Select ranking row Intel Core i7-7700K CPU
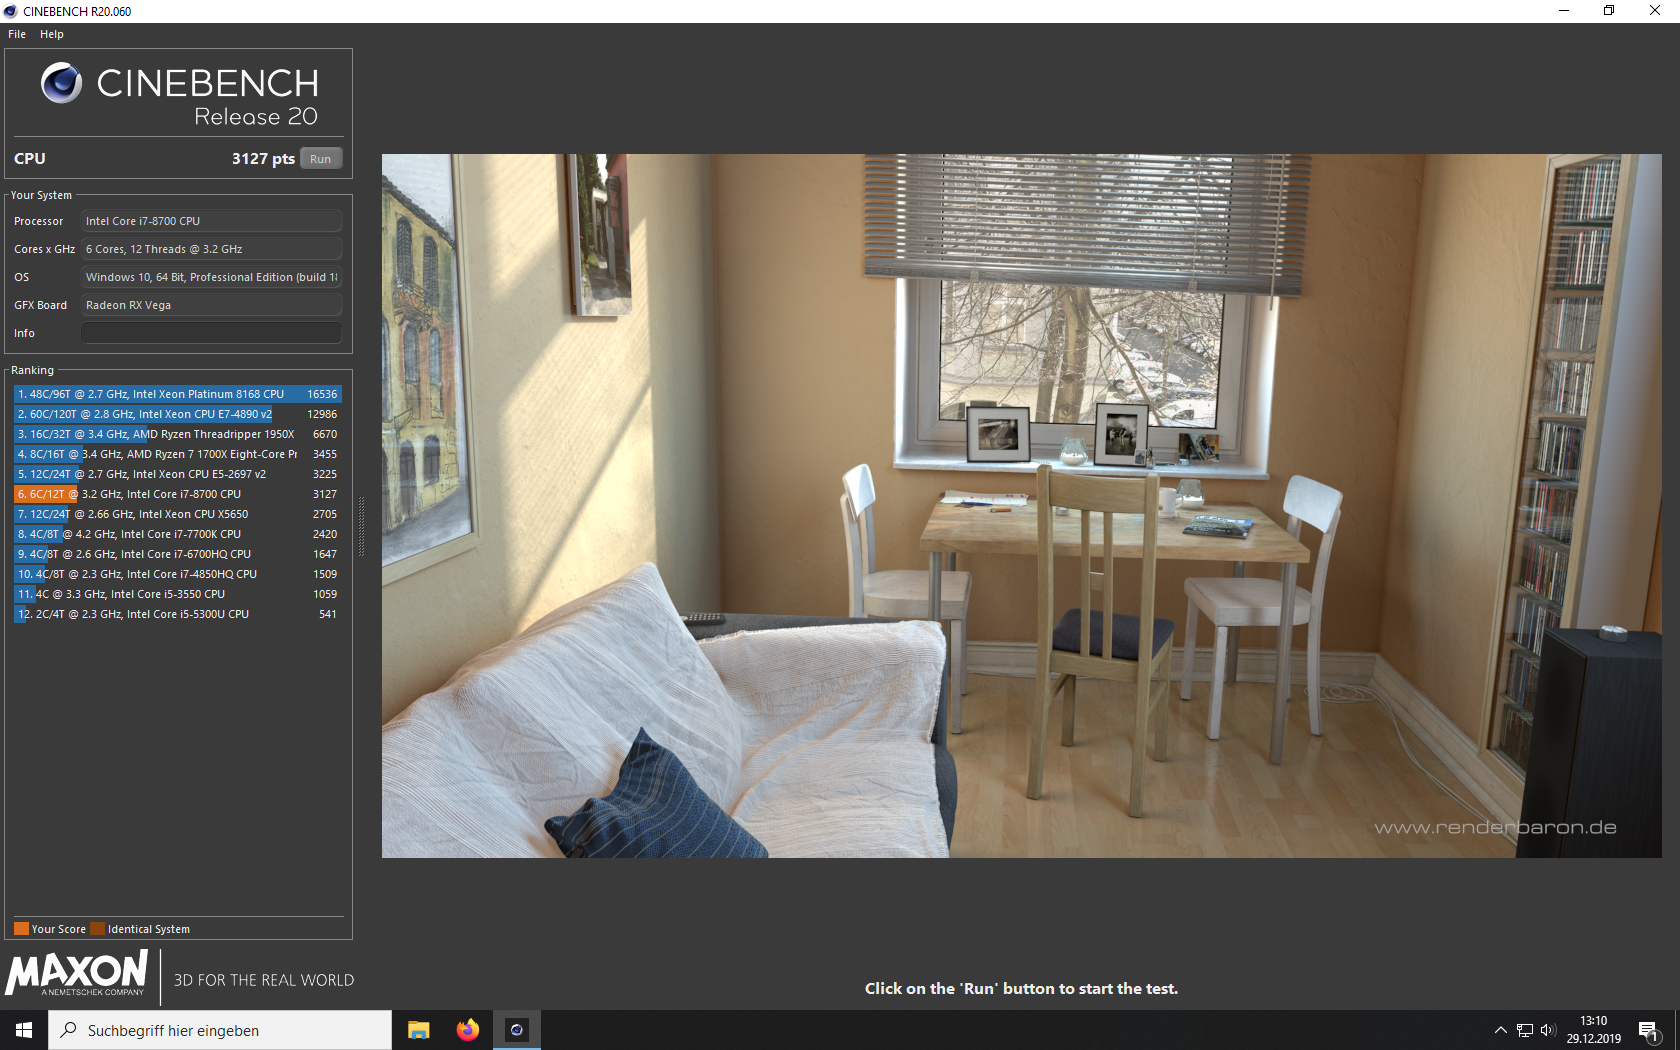Screen dimensions: 1680x1050 click(x=178, y=534)
